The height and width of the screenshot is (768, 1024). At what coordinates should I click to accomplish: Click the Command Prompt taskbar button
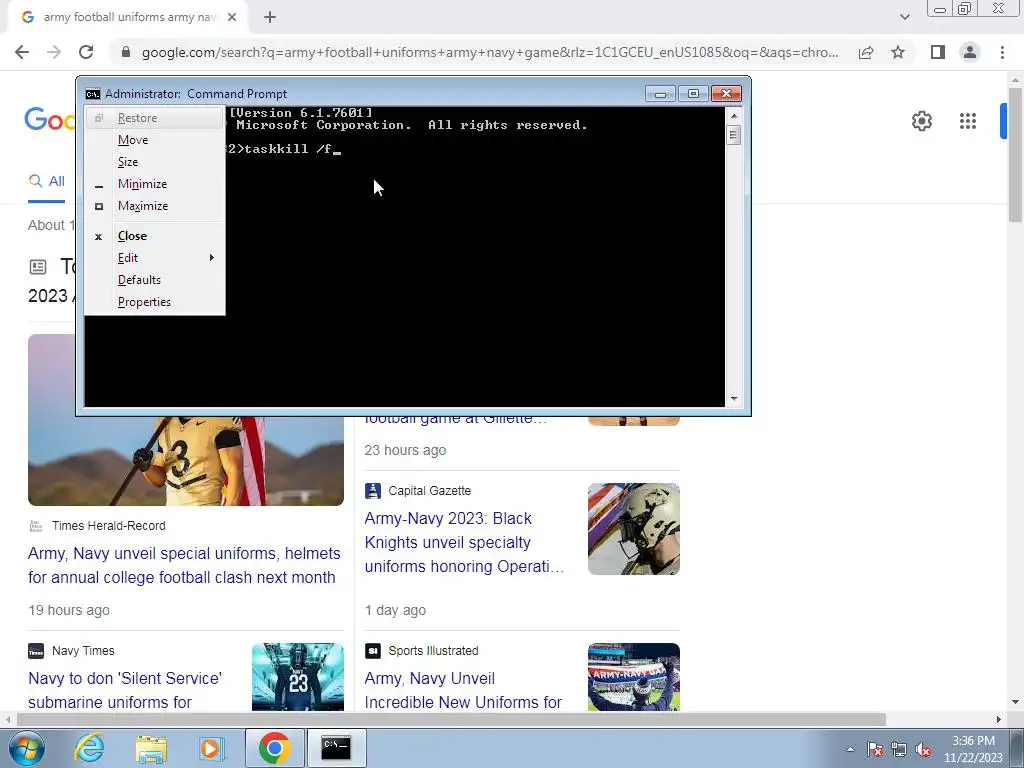point(336,748)
